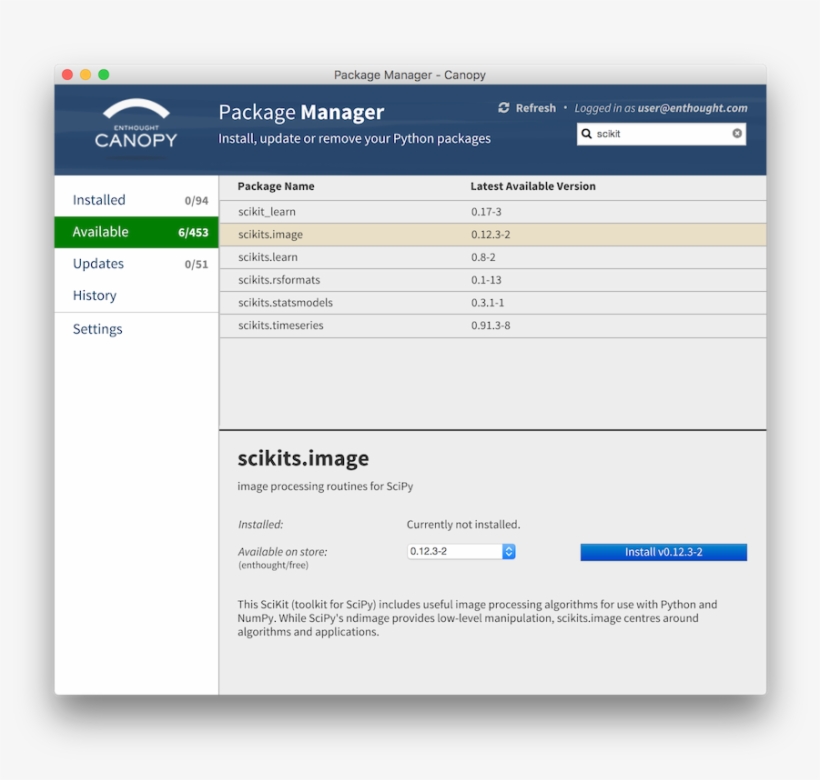Screen dimensions: 820x780
Task: Click the 0/51 updates count
Action: (196, 265)
